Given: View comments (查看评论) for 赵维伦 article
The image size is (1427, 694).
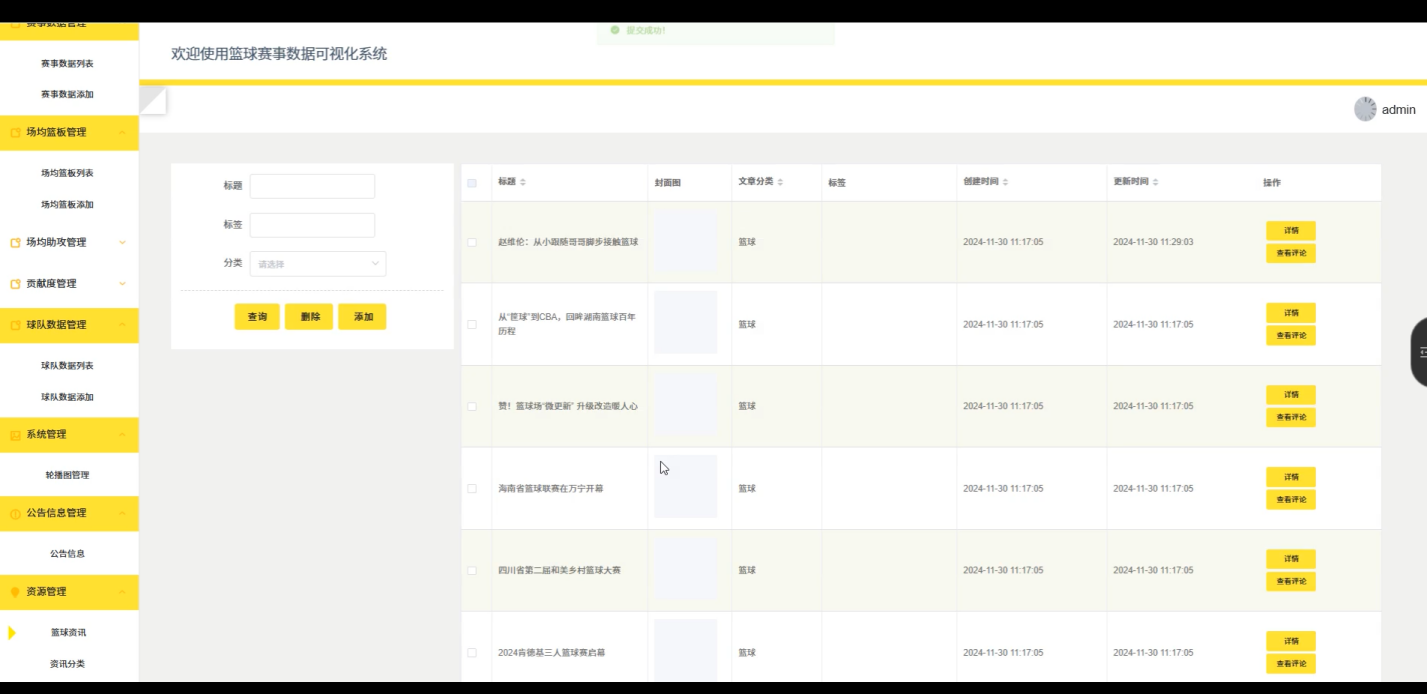Looking at the screenshot, I should pos(1291,253).
